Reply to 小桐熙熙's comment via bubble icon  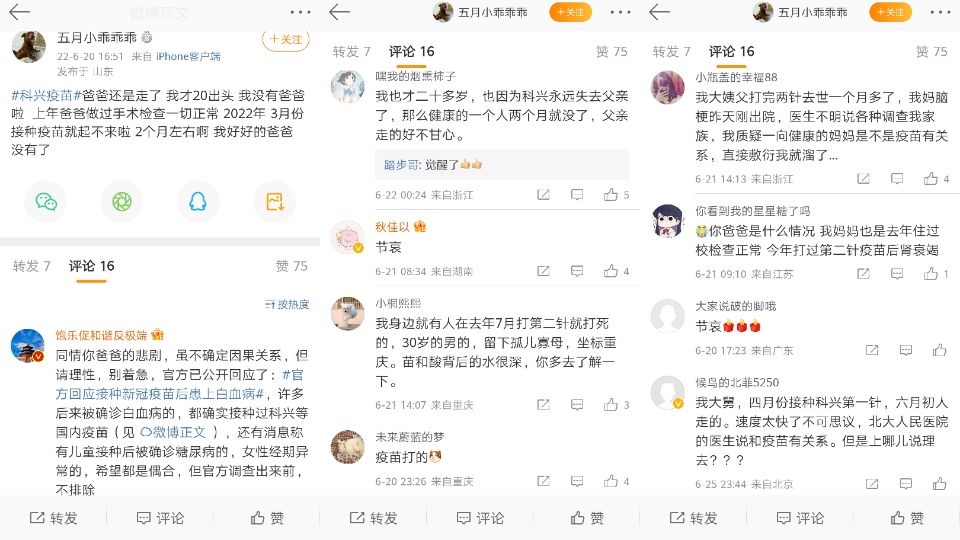pos(577,405)
